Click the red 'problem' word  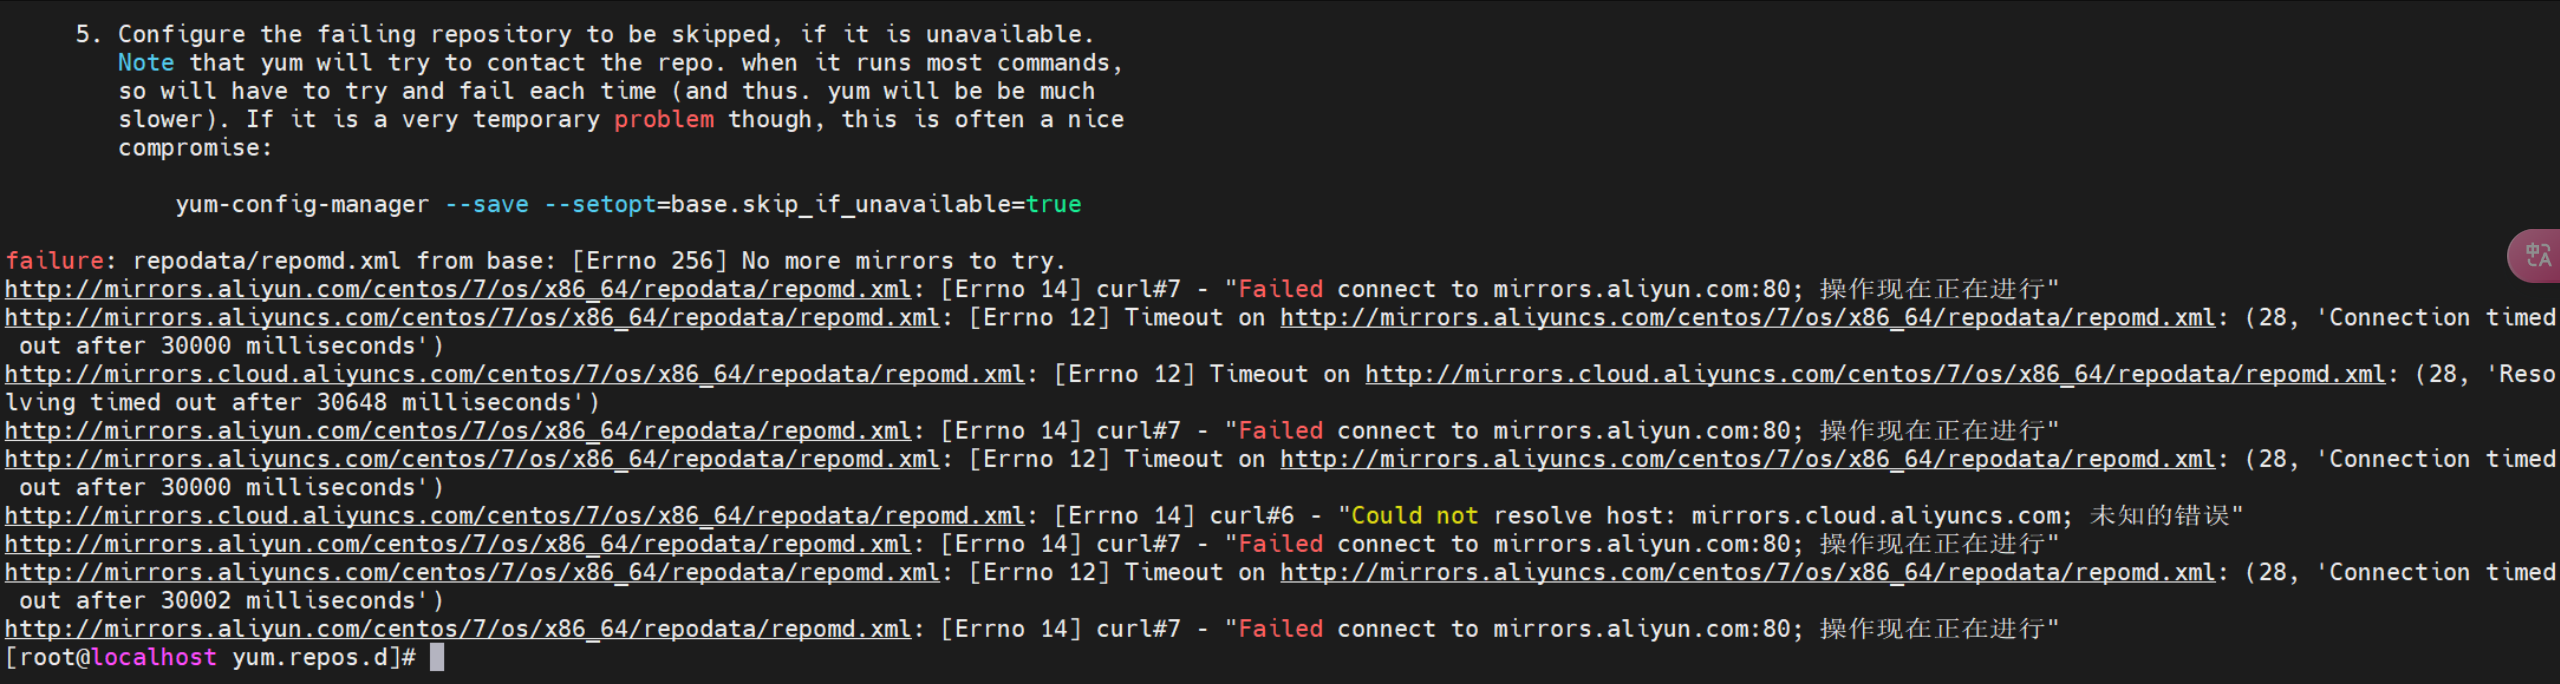coord(664,119)
